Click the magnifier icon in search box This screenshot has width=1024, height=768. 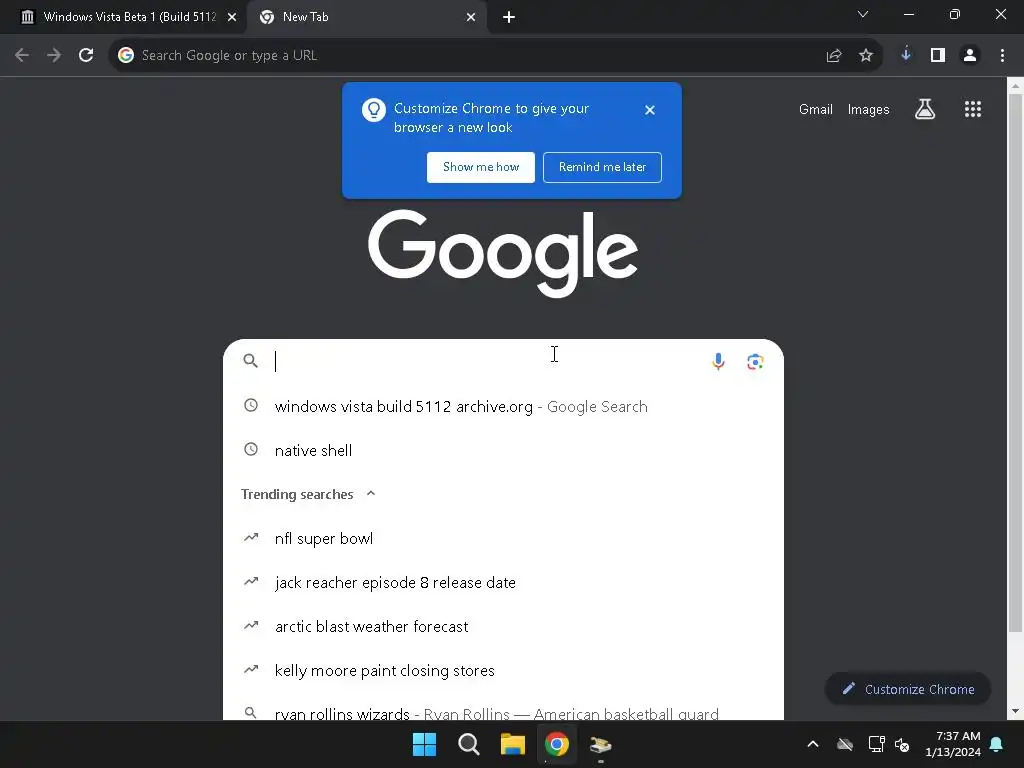[x=250, y=360]
